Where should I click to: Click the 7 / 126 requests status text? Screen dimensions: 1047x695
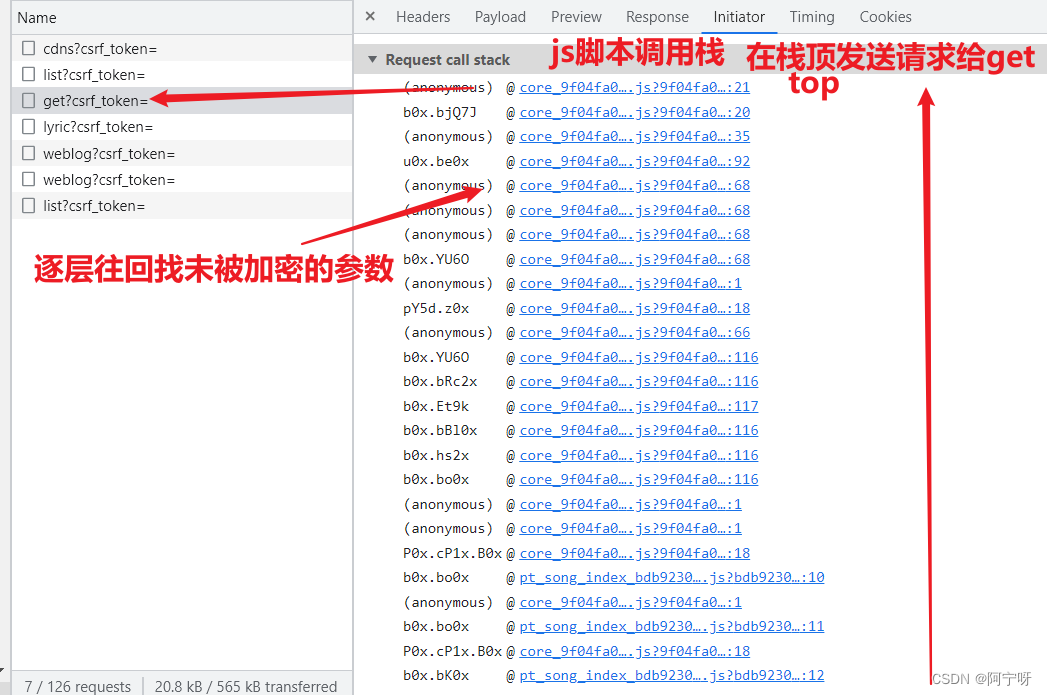point(75,686)
